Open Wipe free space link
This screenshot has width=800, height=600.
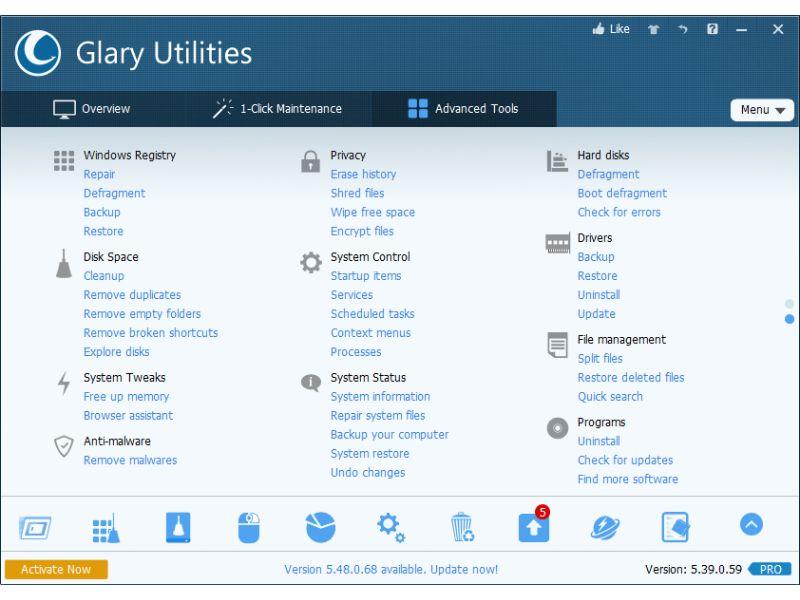(372, 212)
